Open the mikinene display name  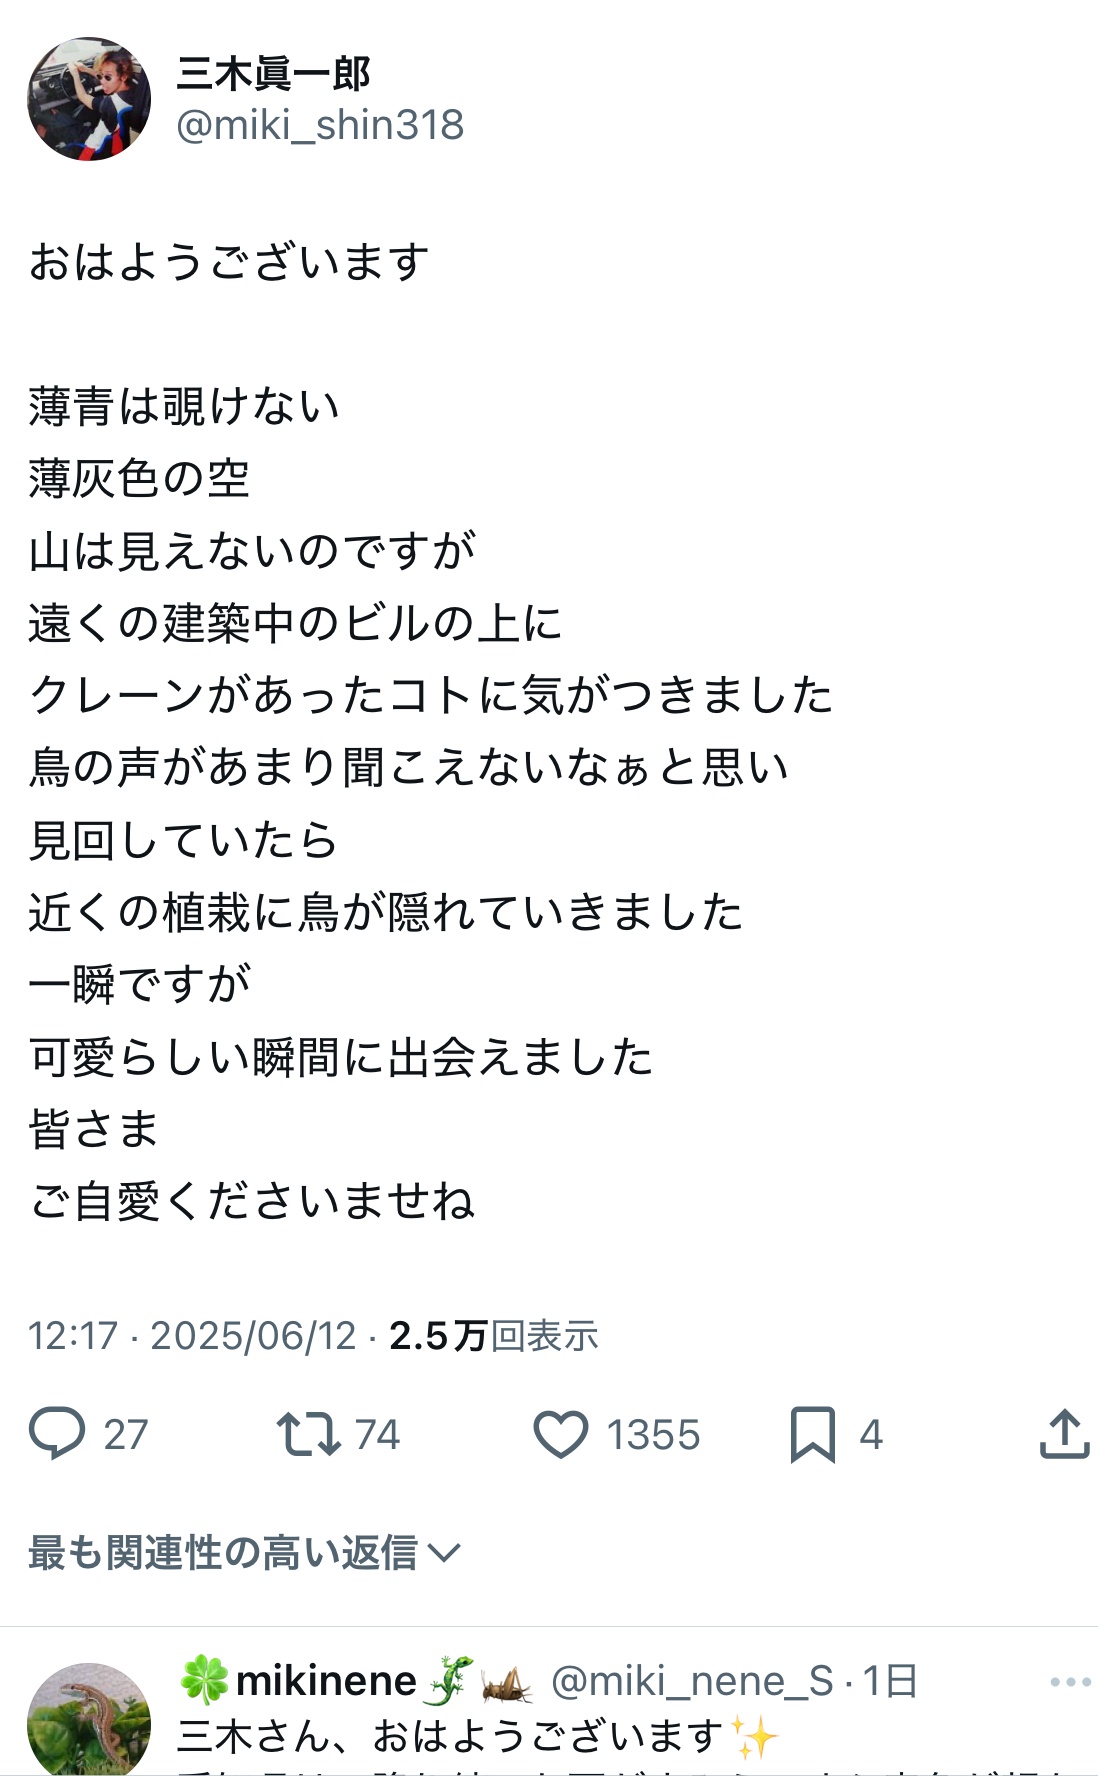tap(326, 1681)
